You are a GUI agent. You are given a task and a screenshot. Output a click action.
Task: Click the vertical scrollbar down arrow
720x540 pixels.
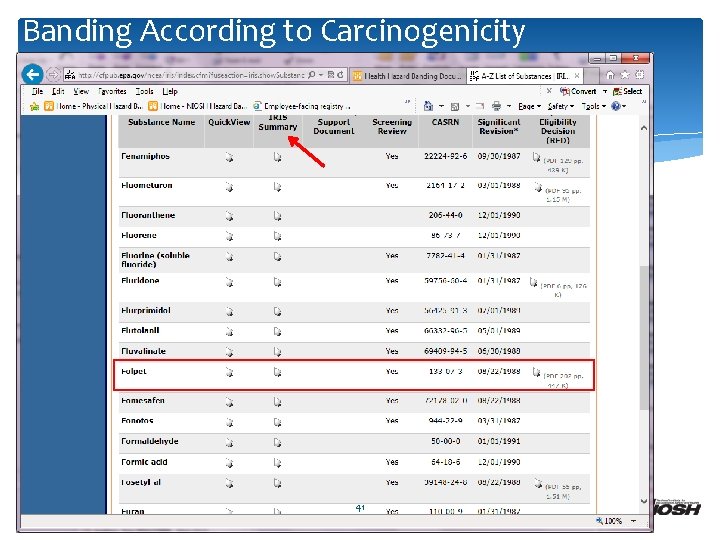[644, 501]
